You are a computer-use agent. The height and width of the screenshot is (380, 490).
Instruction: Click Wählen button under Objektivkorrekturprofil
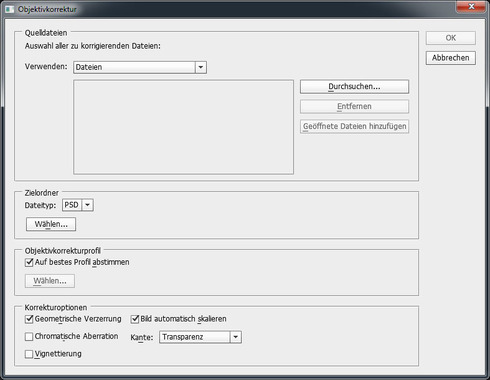point(50,281)
